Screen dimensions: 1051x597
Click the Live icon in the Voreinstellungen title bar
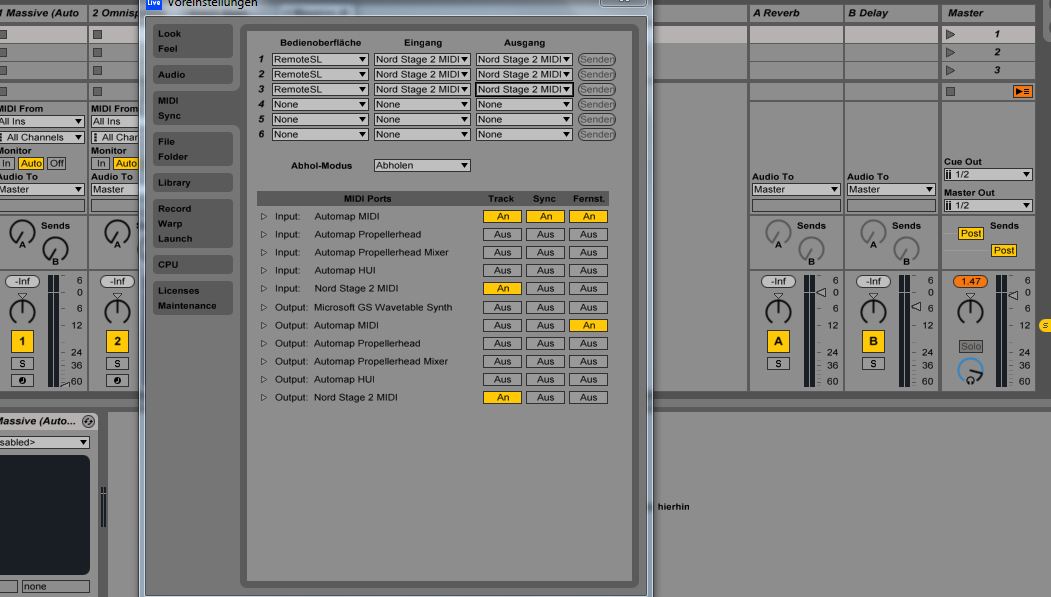coord(153,3)
